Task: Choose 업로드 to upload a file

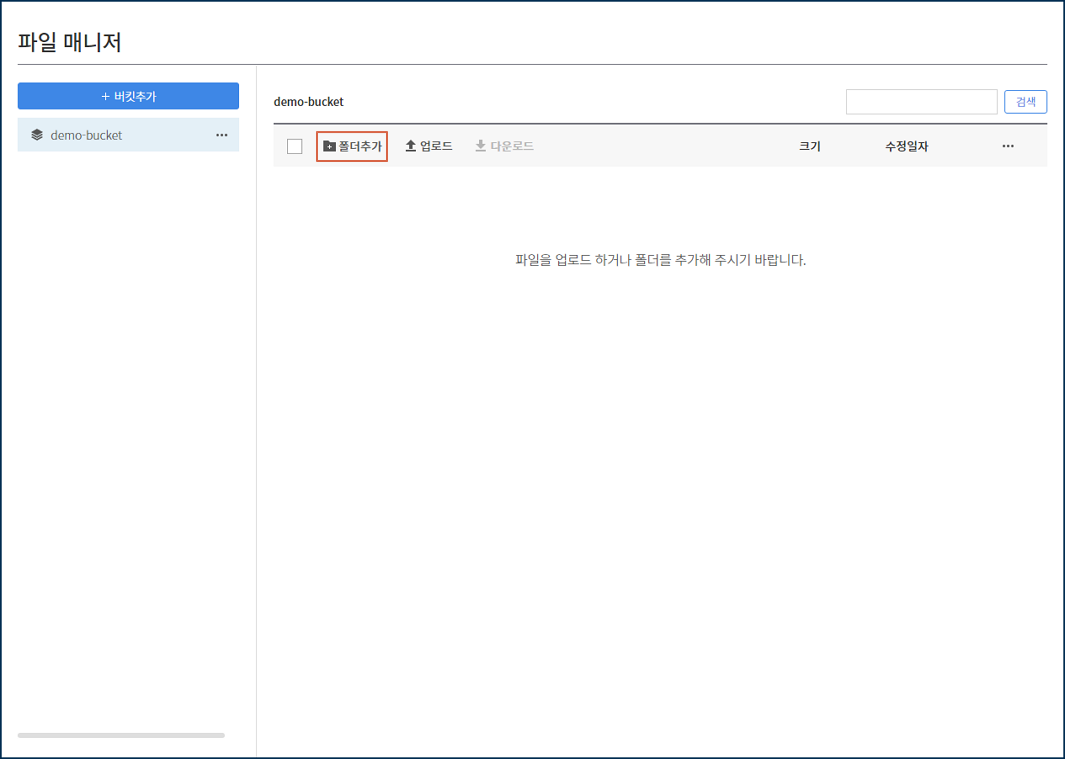Action: [x=436, y=146]
